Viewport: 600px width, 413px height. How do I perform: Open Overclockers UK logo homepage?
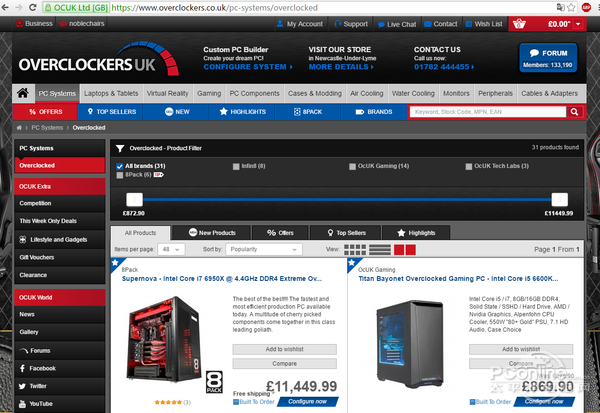pyautogui.click(x=98, y=59)
